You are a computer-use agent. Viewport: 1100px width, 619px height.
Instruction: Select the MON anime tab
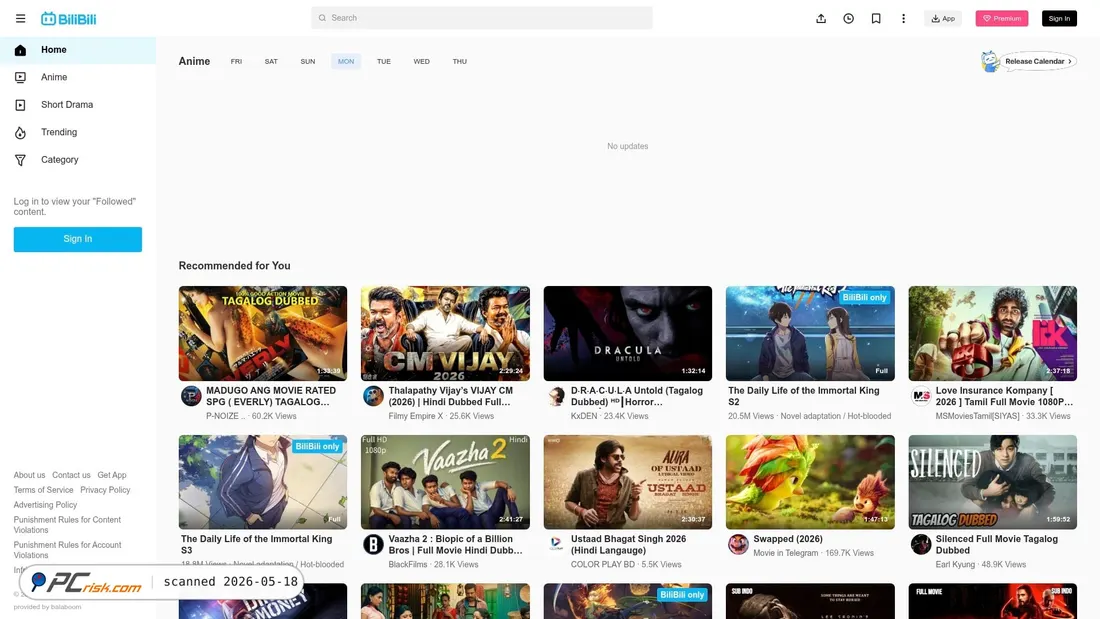(x=346, y=62)
